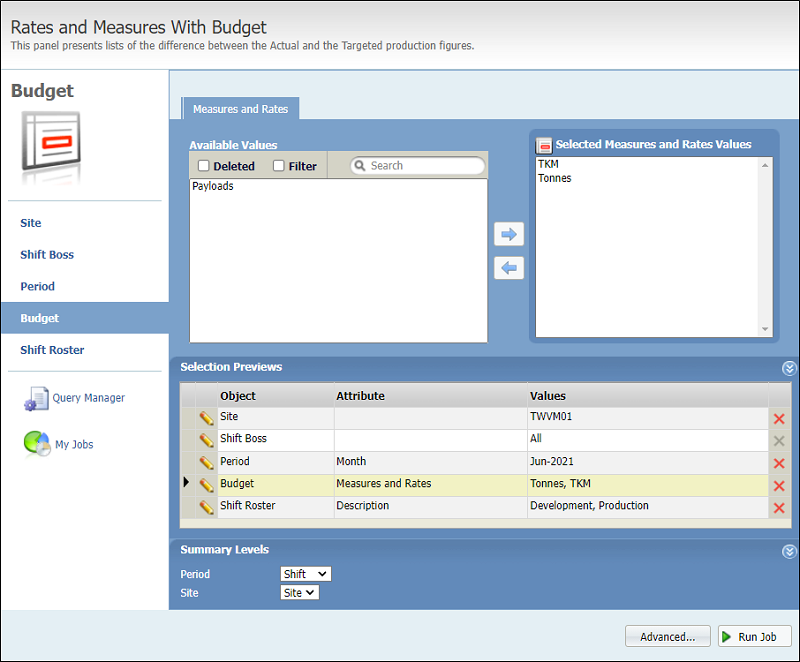Screen dimensions: 800x662
Task: Remove the Shift Roster selection with the red X
Action: 779,507
